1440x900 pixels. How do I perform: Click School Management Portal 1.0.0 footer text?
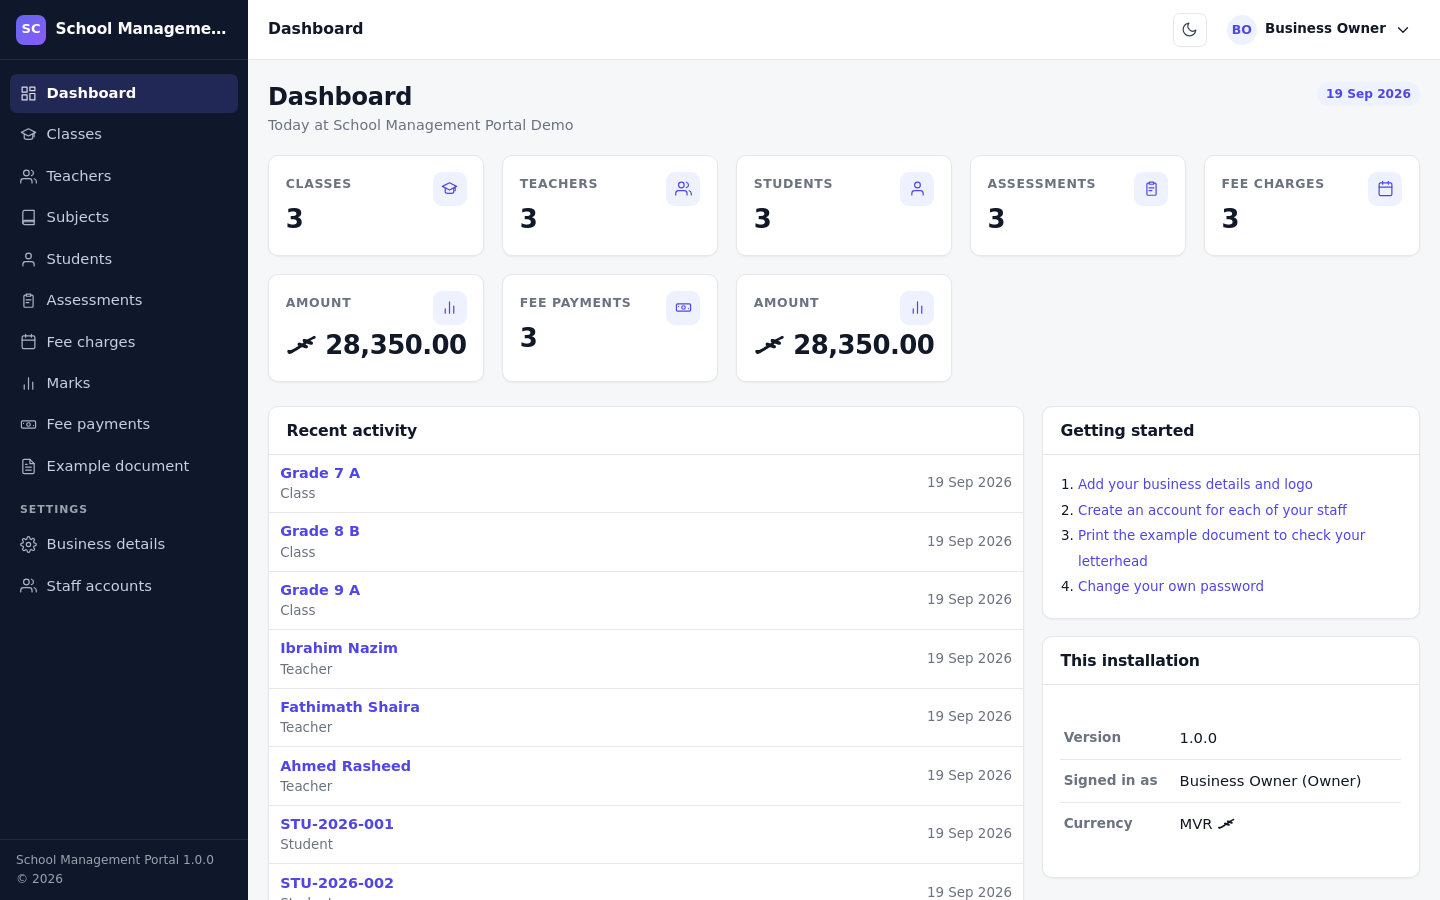[115, 860]
